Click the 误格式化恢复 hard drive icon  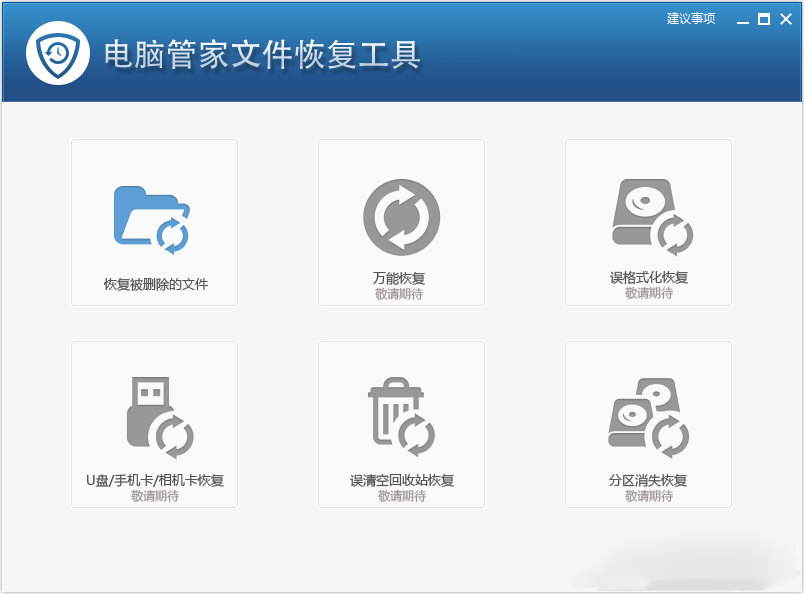click(x=648, y=216)
